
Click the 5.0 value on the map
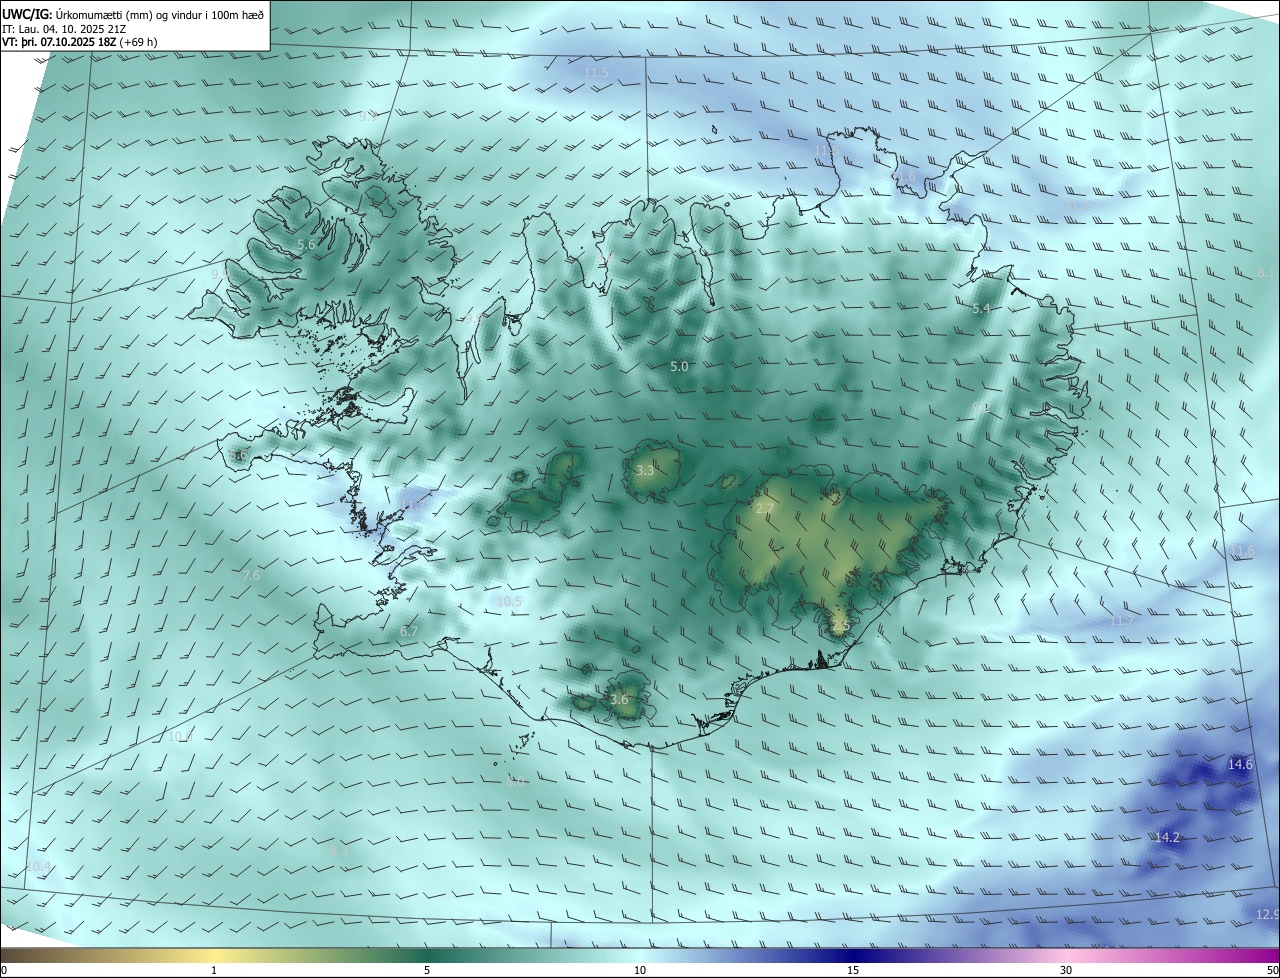click(679, 367)
